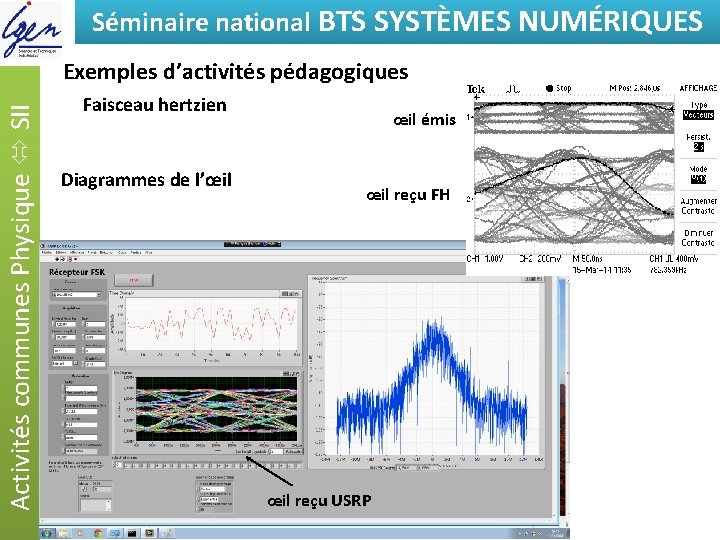Click the 'Récepteur FSK' title

(x=77, y=272)
